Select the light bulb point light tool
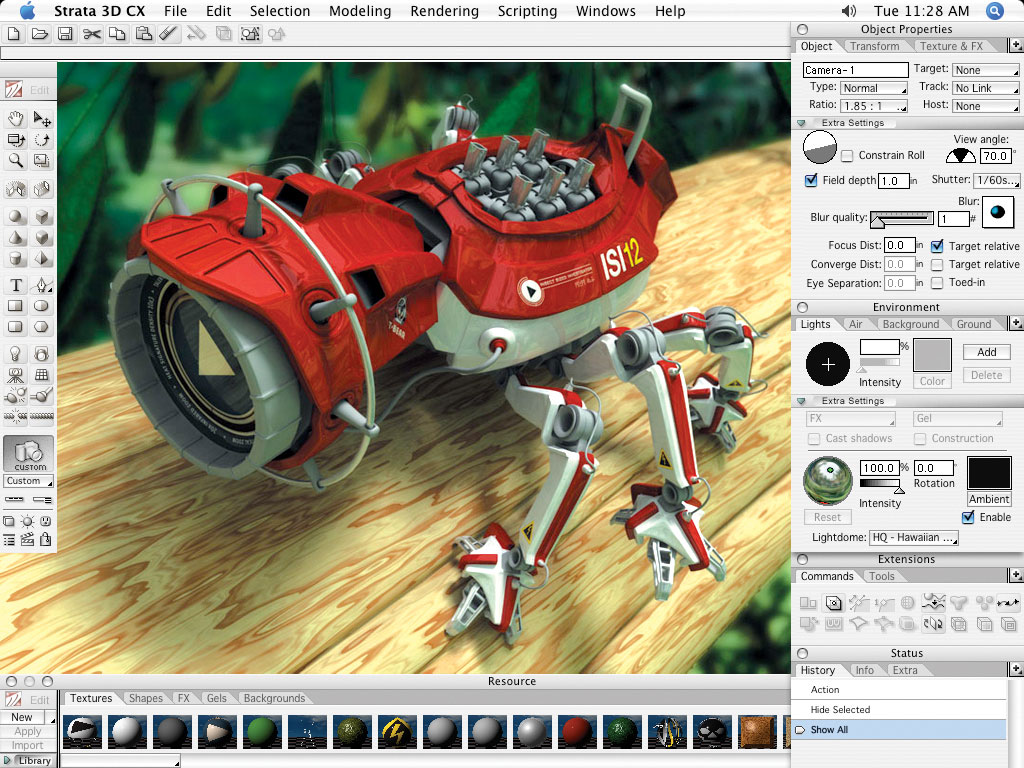The height and width of the screenshot is (768, 1024). coord(16,354)
